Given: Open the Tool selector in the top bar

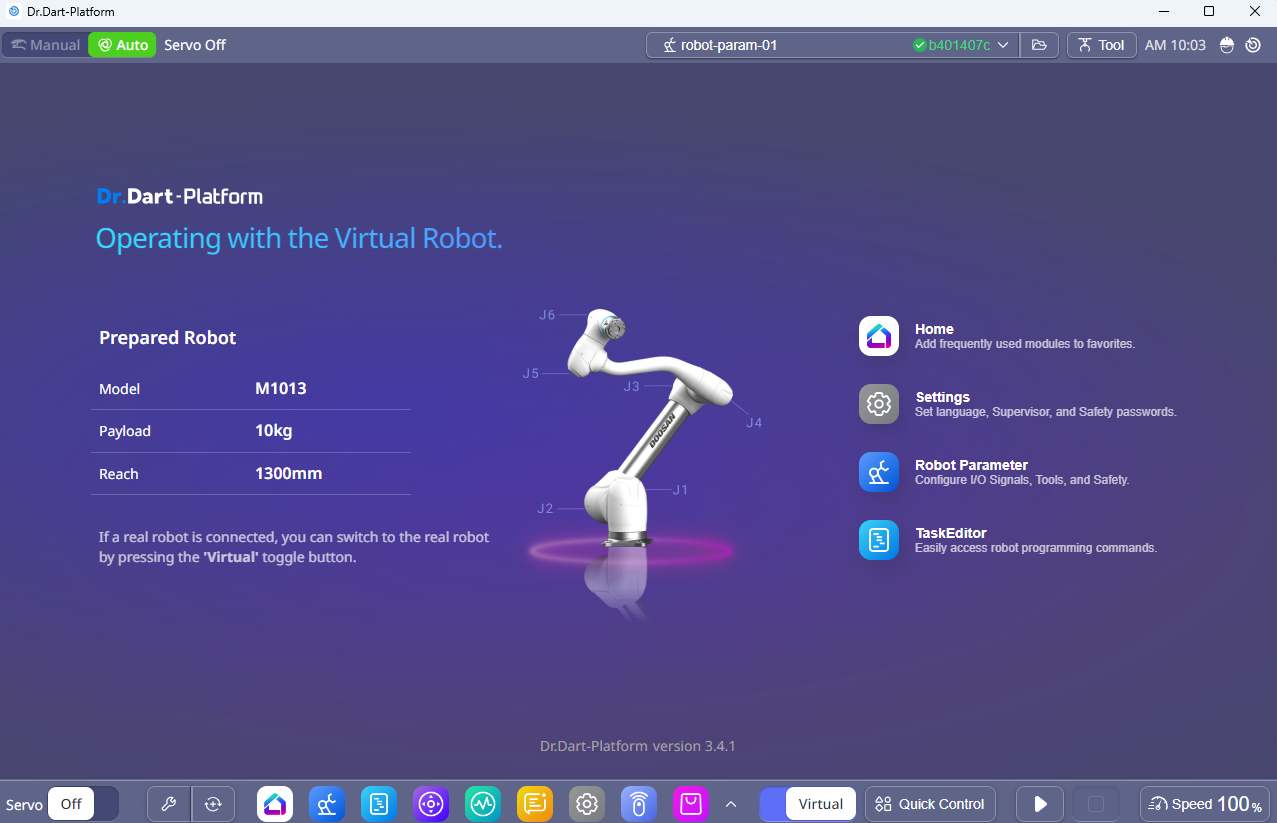Looking at the screenshot, I should coord(1101,45).
